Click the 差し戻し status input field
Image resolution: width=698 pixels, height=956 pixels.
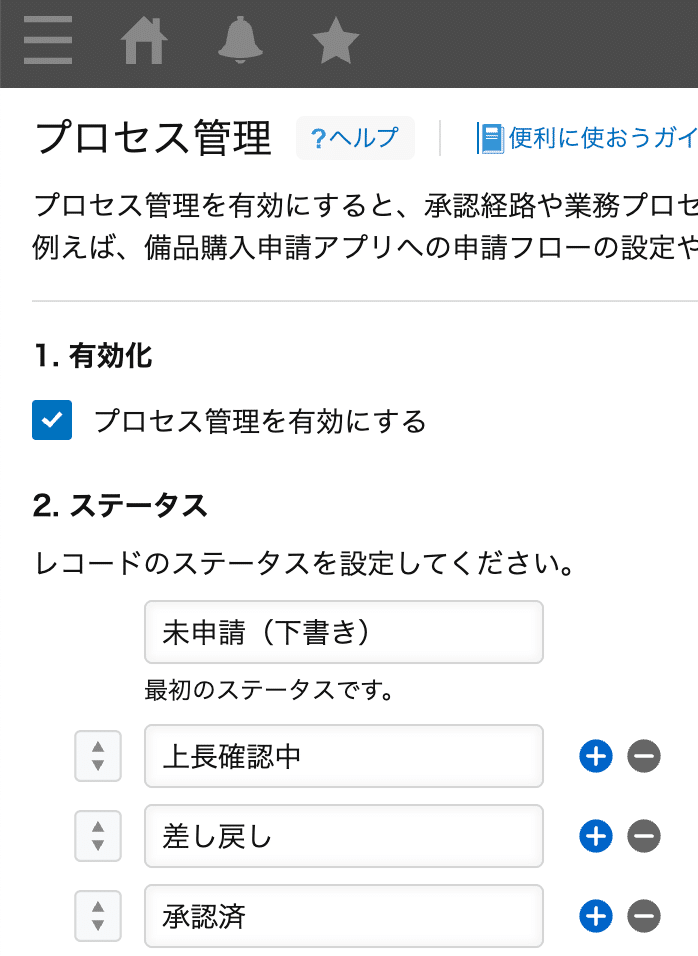click(x=344, y=836)
